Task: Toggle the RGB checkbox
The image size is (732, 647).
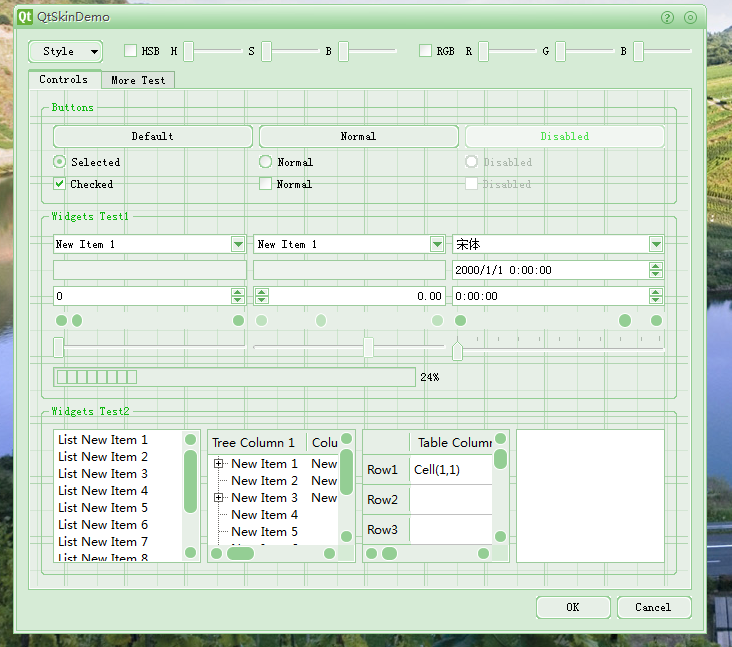Action: [x=425, y=51]
